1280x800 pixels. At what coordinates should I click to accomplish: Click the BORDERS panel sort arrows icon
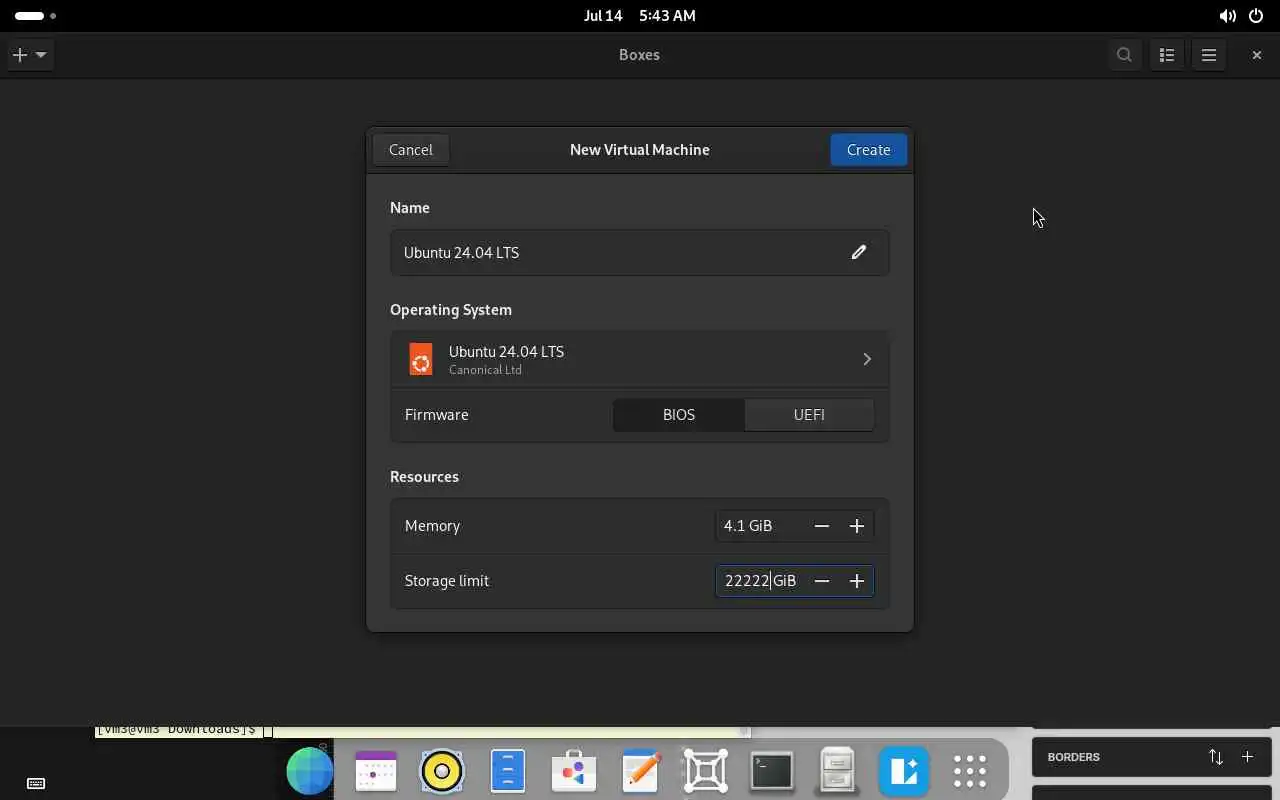(1216, 757)
